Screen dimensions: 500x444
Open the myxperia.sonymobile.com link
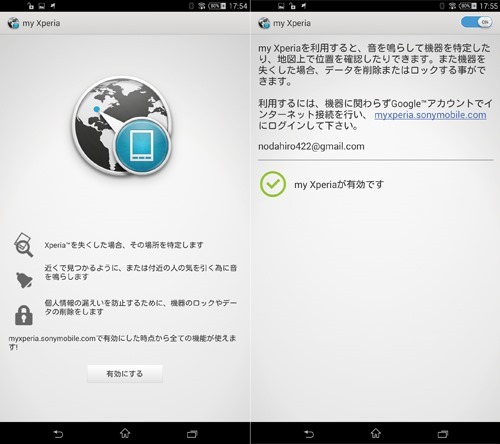pos(430,115)
